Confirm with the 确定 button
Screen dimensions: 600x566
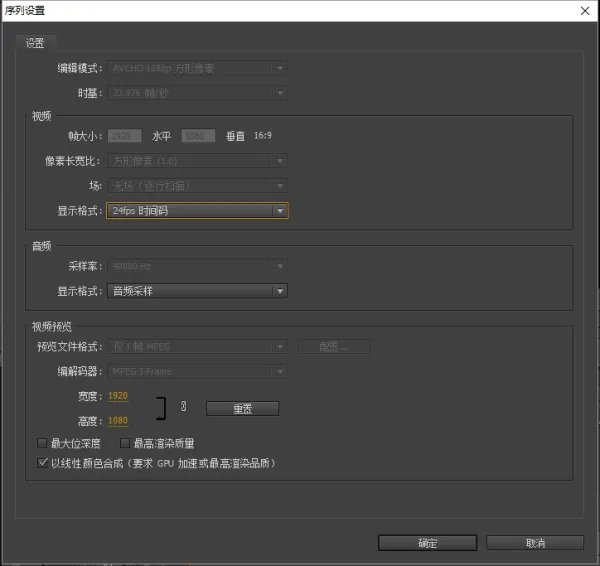(427, 543)
